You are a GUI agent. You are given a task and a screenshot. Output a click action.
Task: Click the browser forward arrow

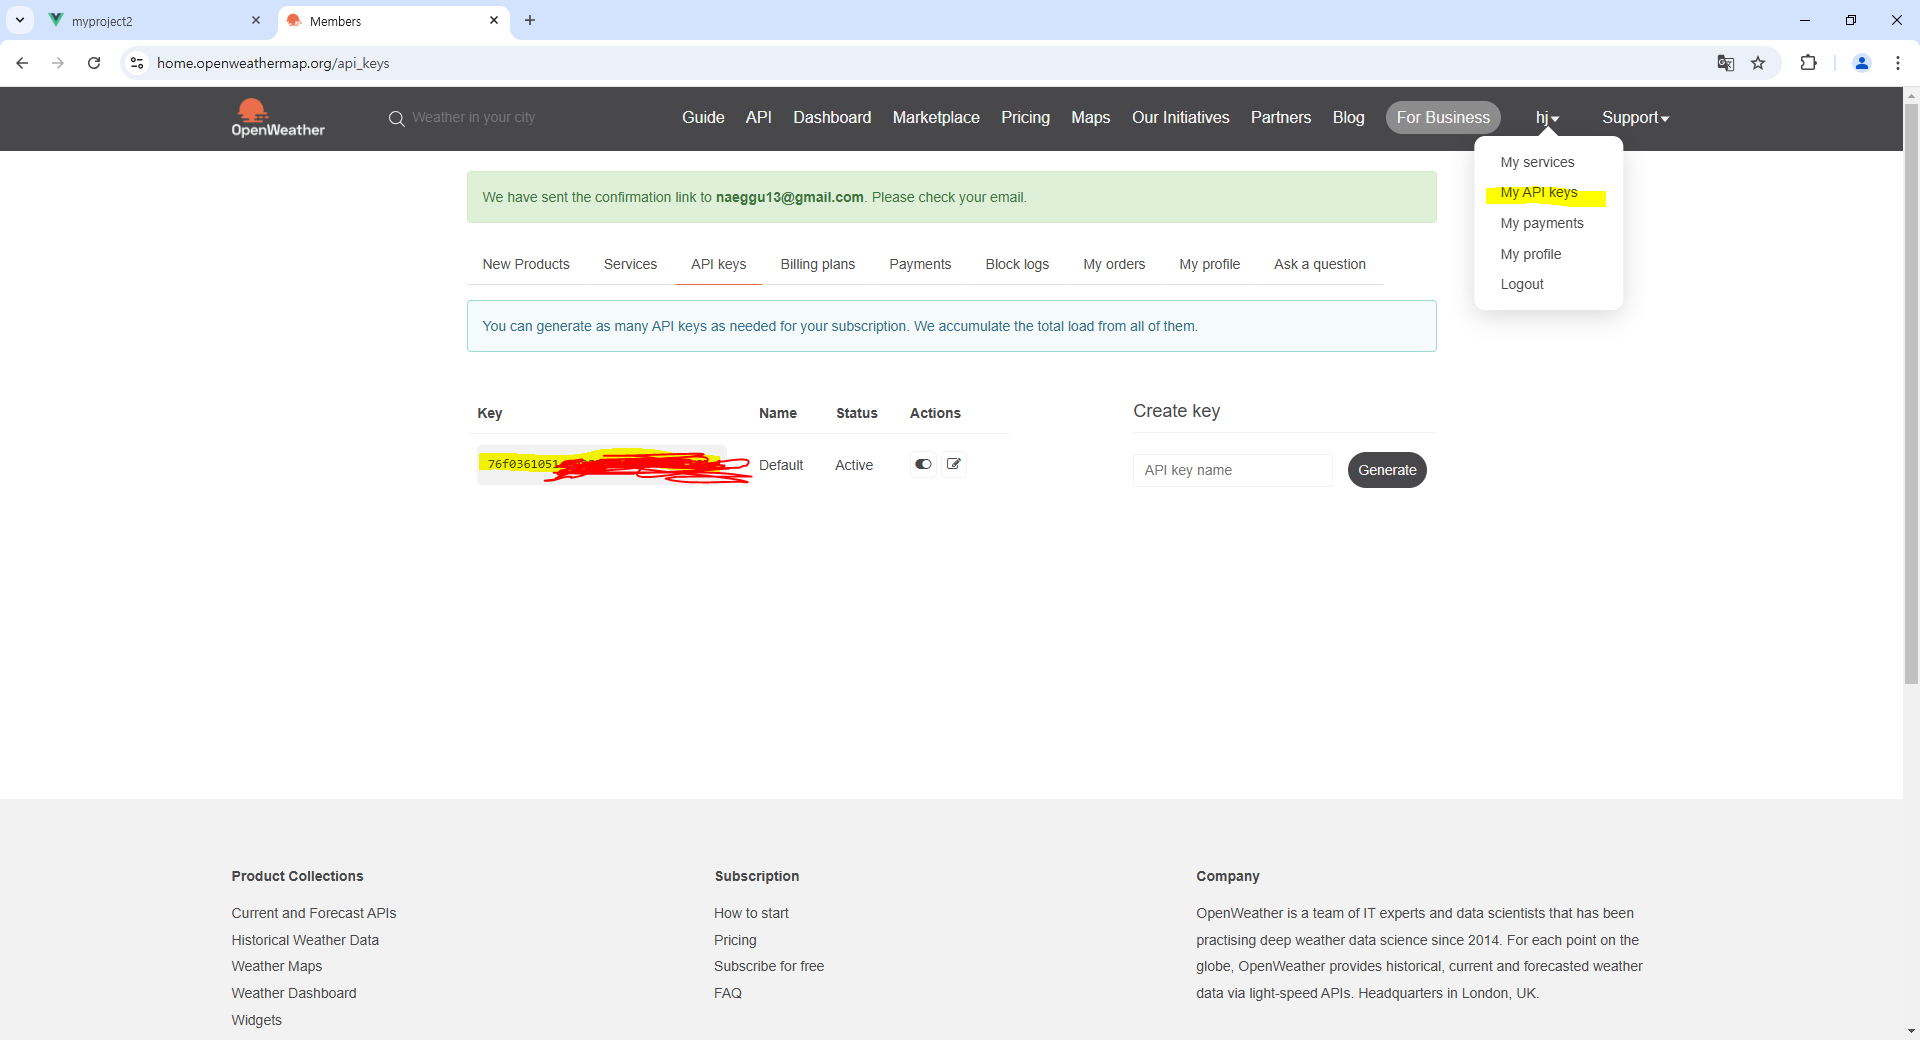click(58, 63)
